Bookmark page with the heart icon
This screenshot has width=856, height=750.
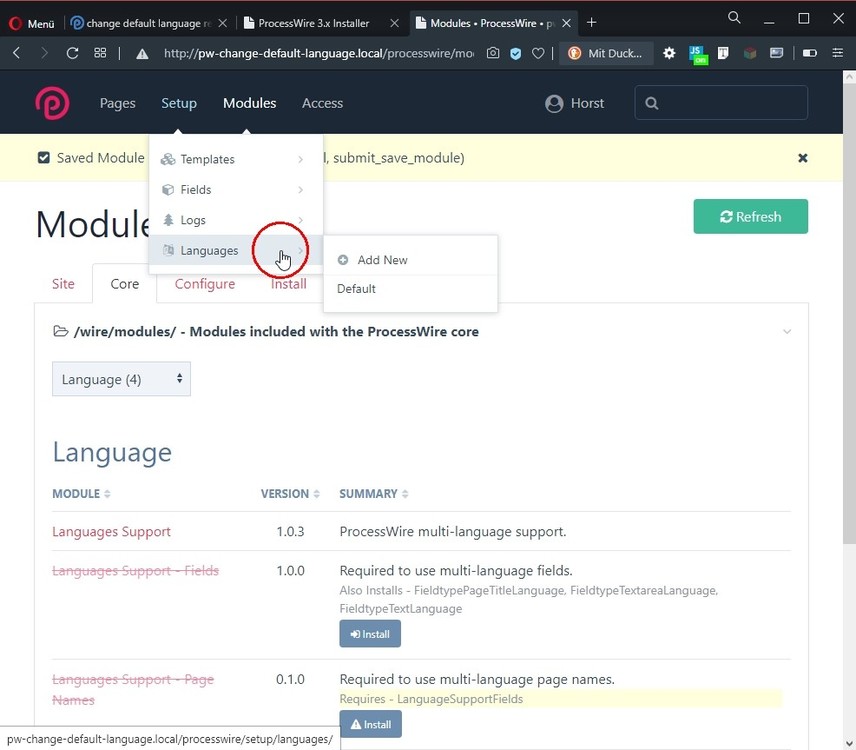[x=538, y=53]
